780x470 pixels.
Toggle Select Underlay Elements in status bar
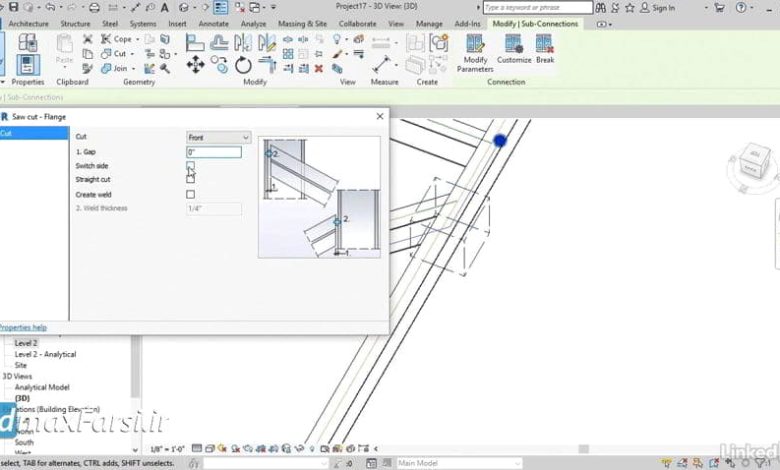[x=682, y=463]
